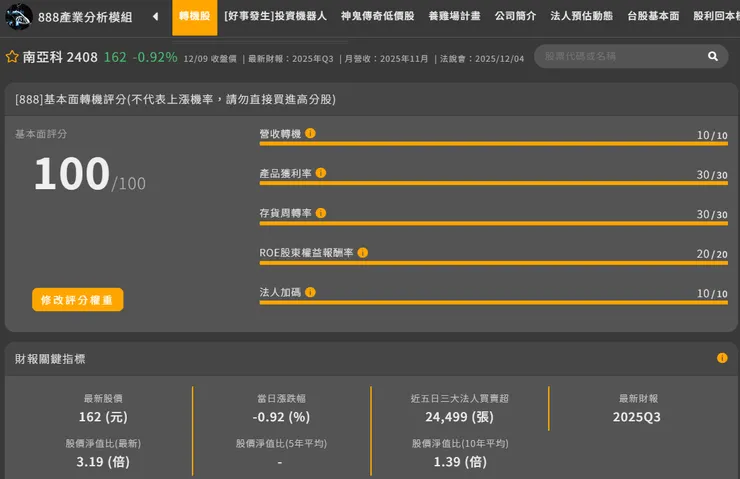Select the 轉機股 tab

tap(194, 17)
